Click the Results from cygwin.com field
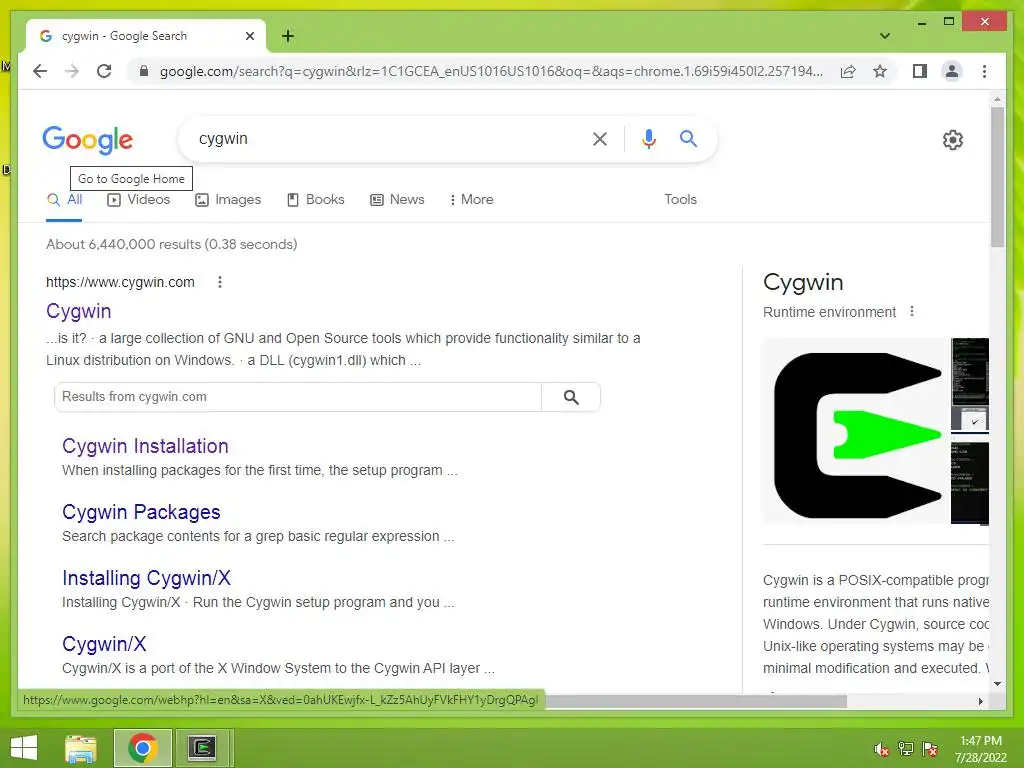The image size is (1024, 768). coord(298,397)
